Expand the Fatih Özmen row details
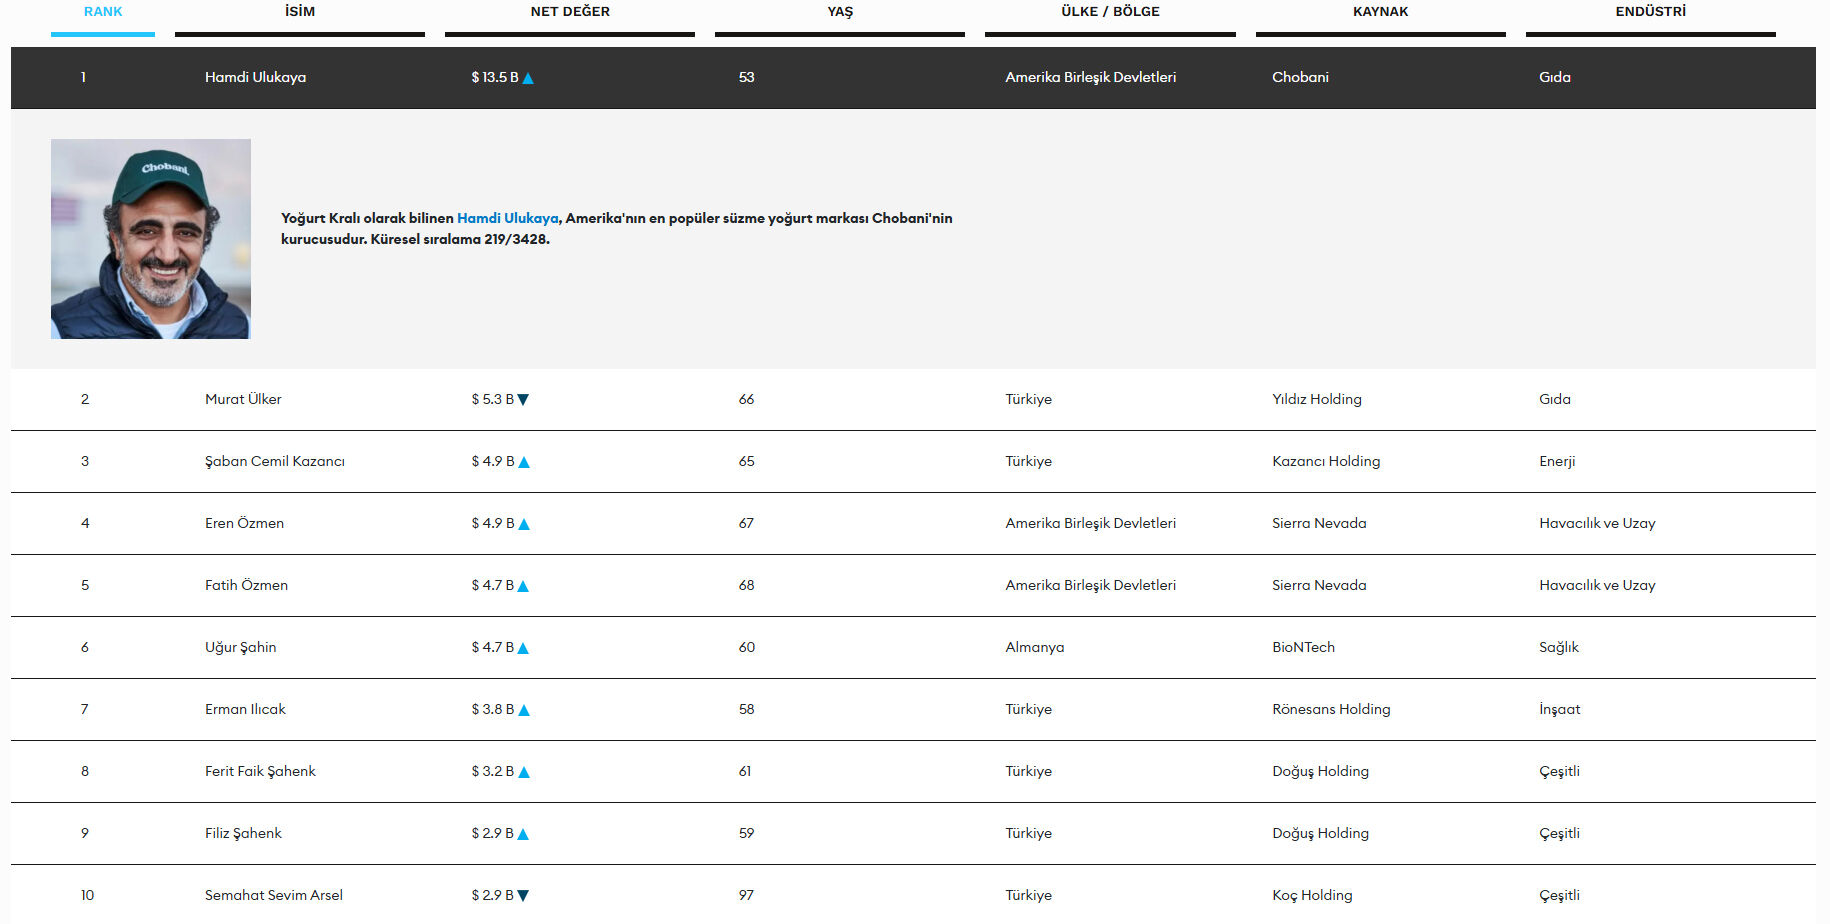Screen dimensions: 1830x924 coord(246,585)
